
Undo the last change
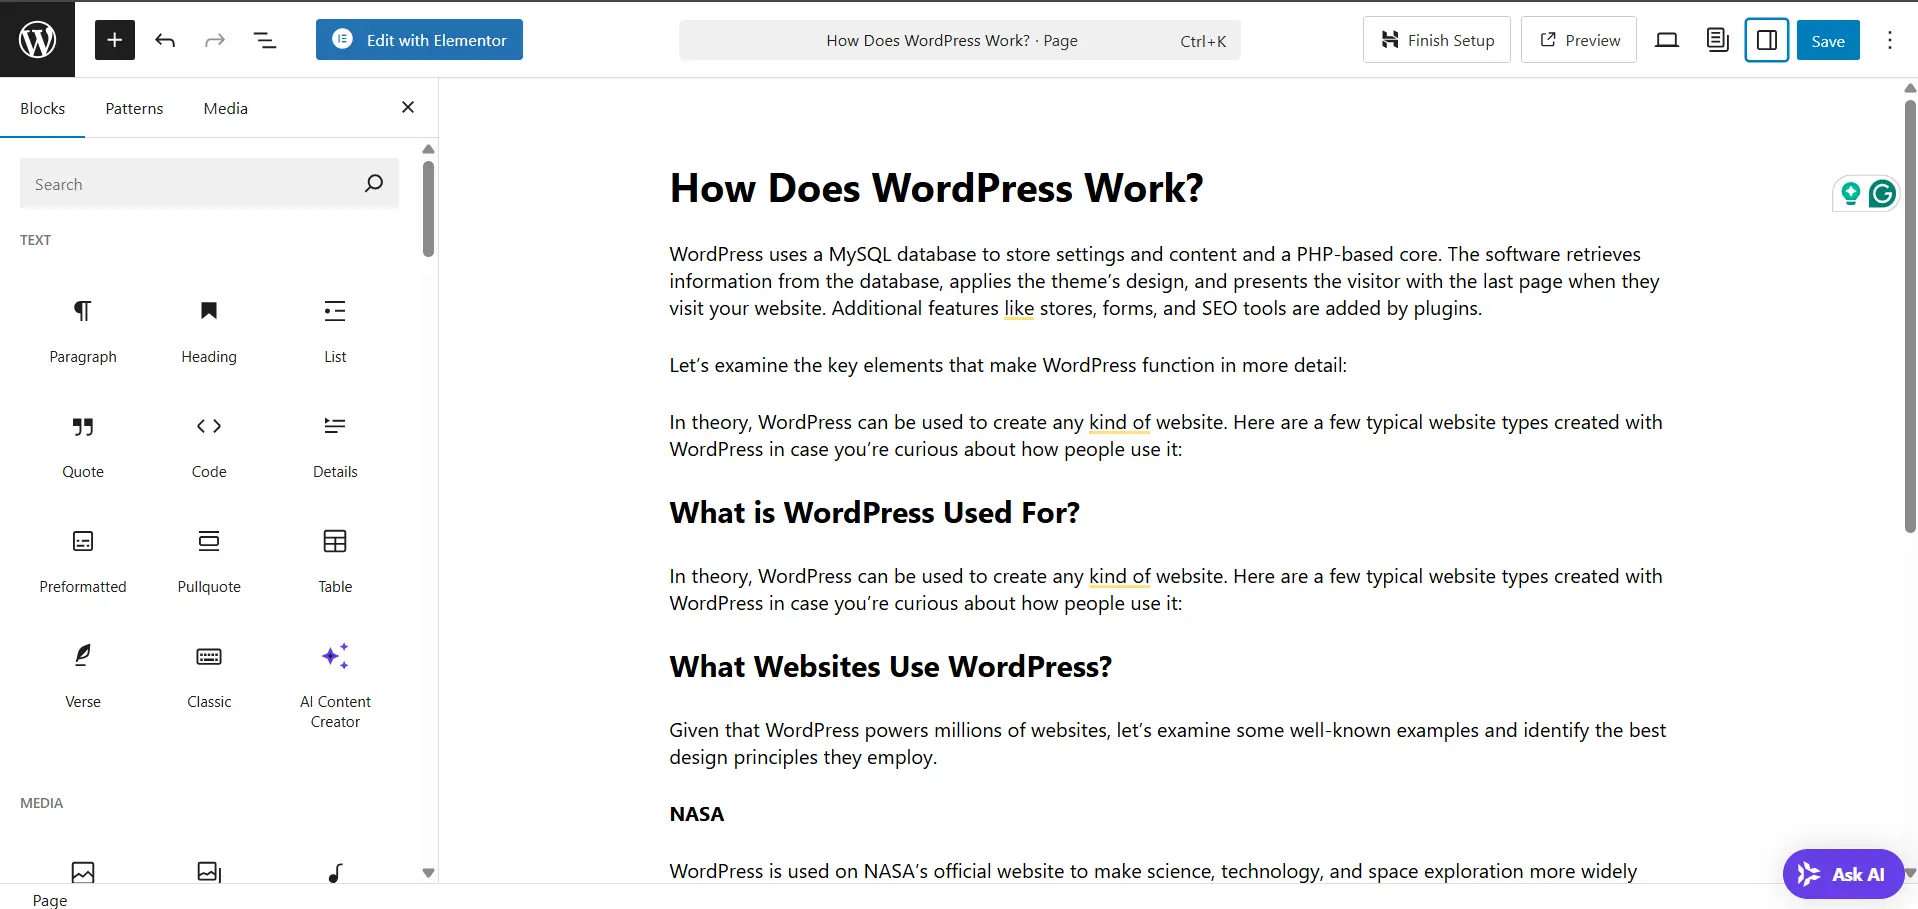pos(165,40)
